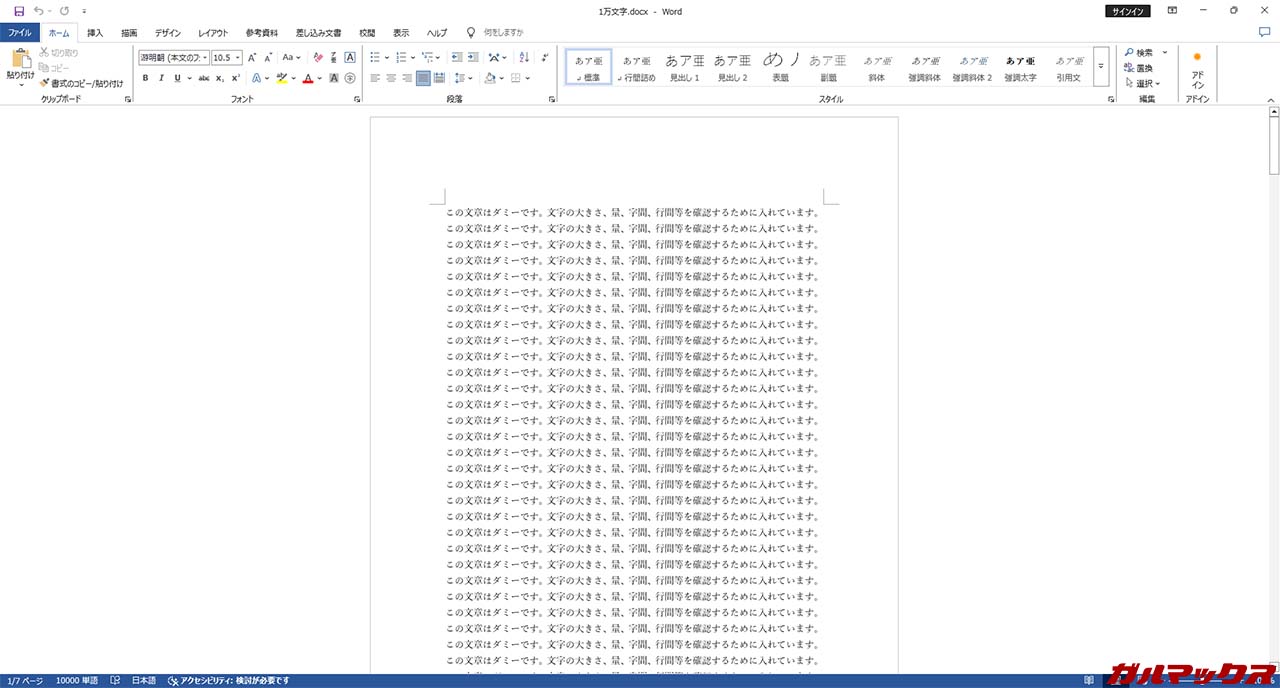This screenshot has height=688, width=1280.
Task: Switch to the レイアウト (Layout) tab
Action: pos(212,33)
